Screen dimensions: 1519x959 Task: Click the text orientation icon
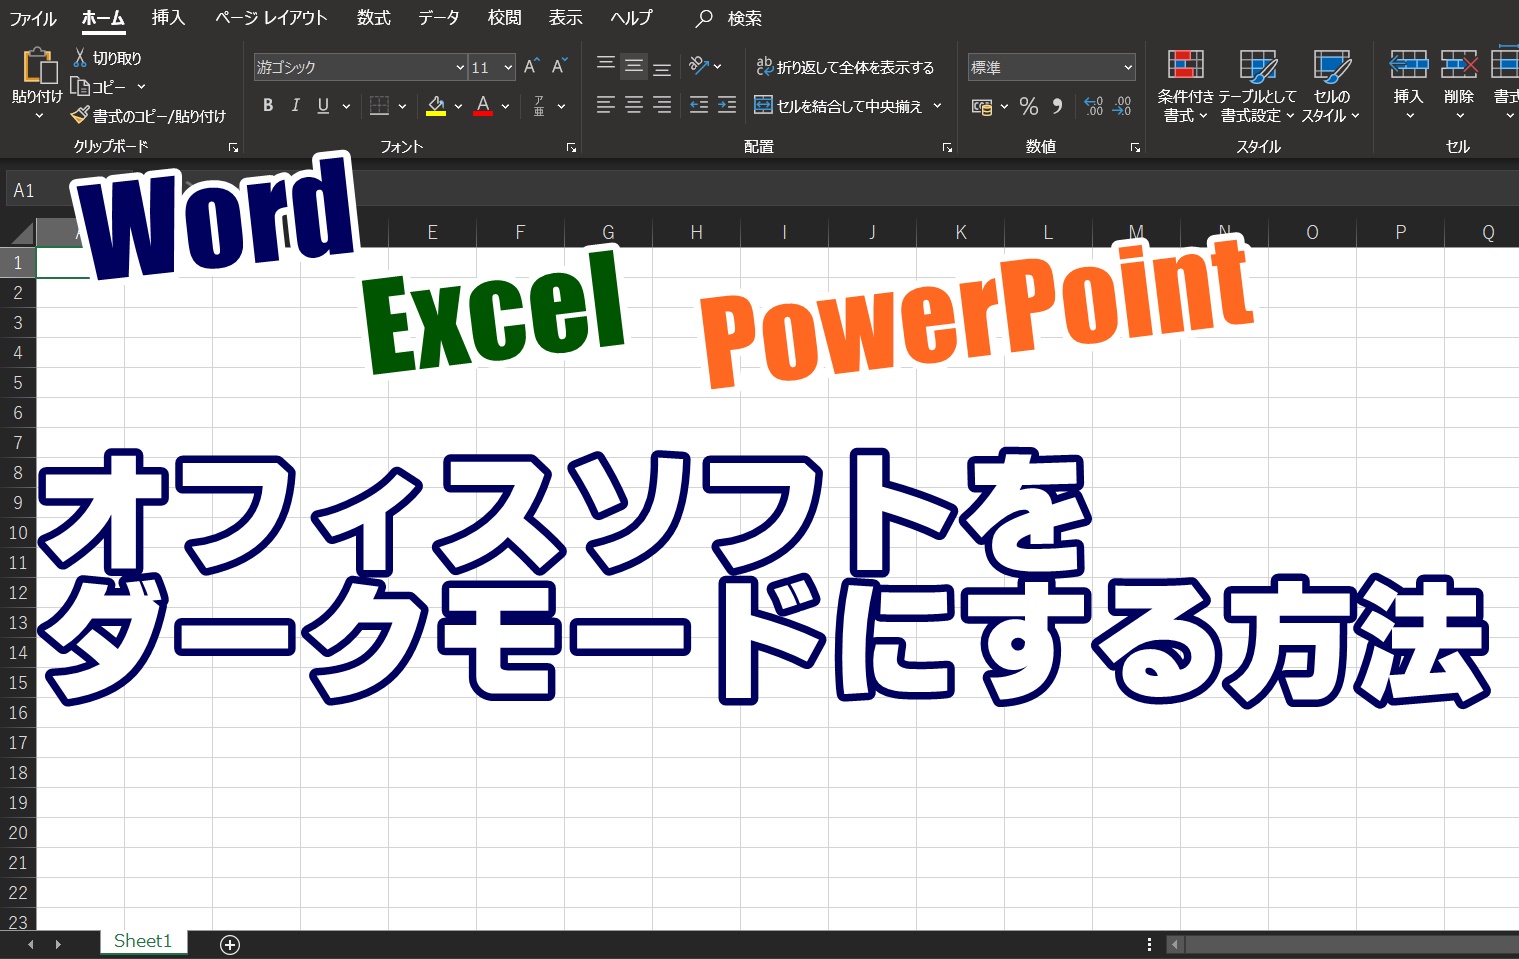699,66
